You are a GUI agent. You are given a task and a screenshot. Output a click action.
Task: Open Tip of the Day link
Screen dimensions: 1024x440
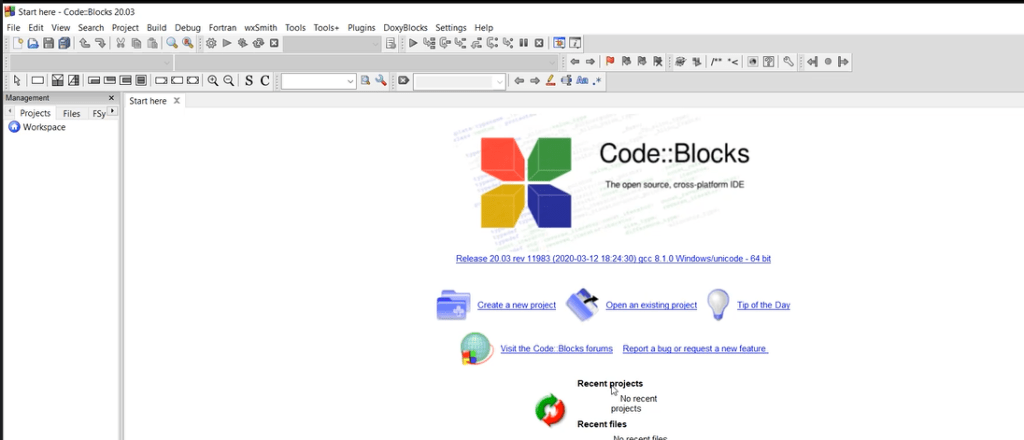pos(763,305)
